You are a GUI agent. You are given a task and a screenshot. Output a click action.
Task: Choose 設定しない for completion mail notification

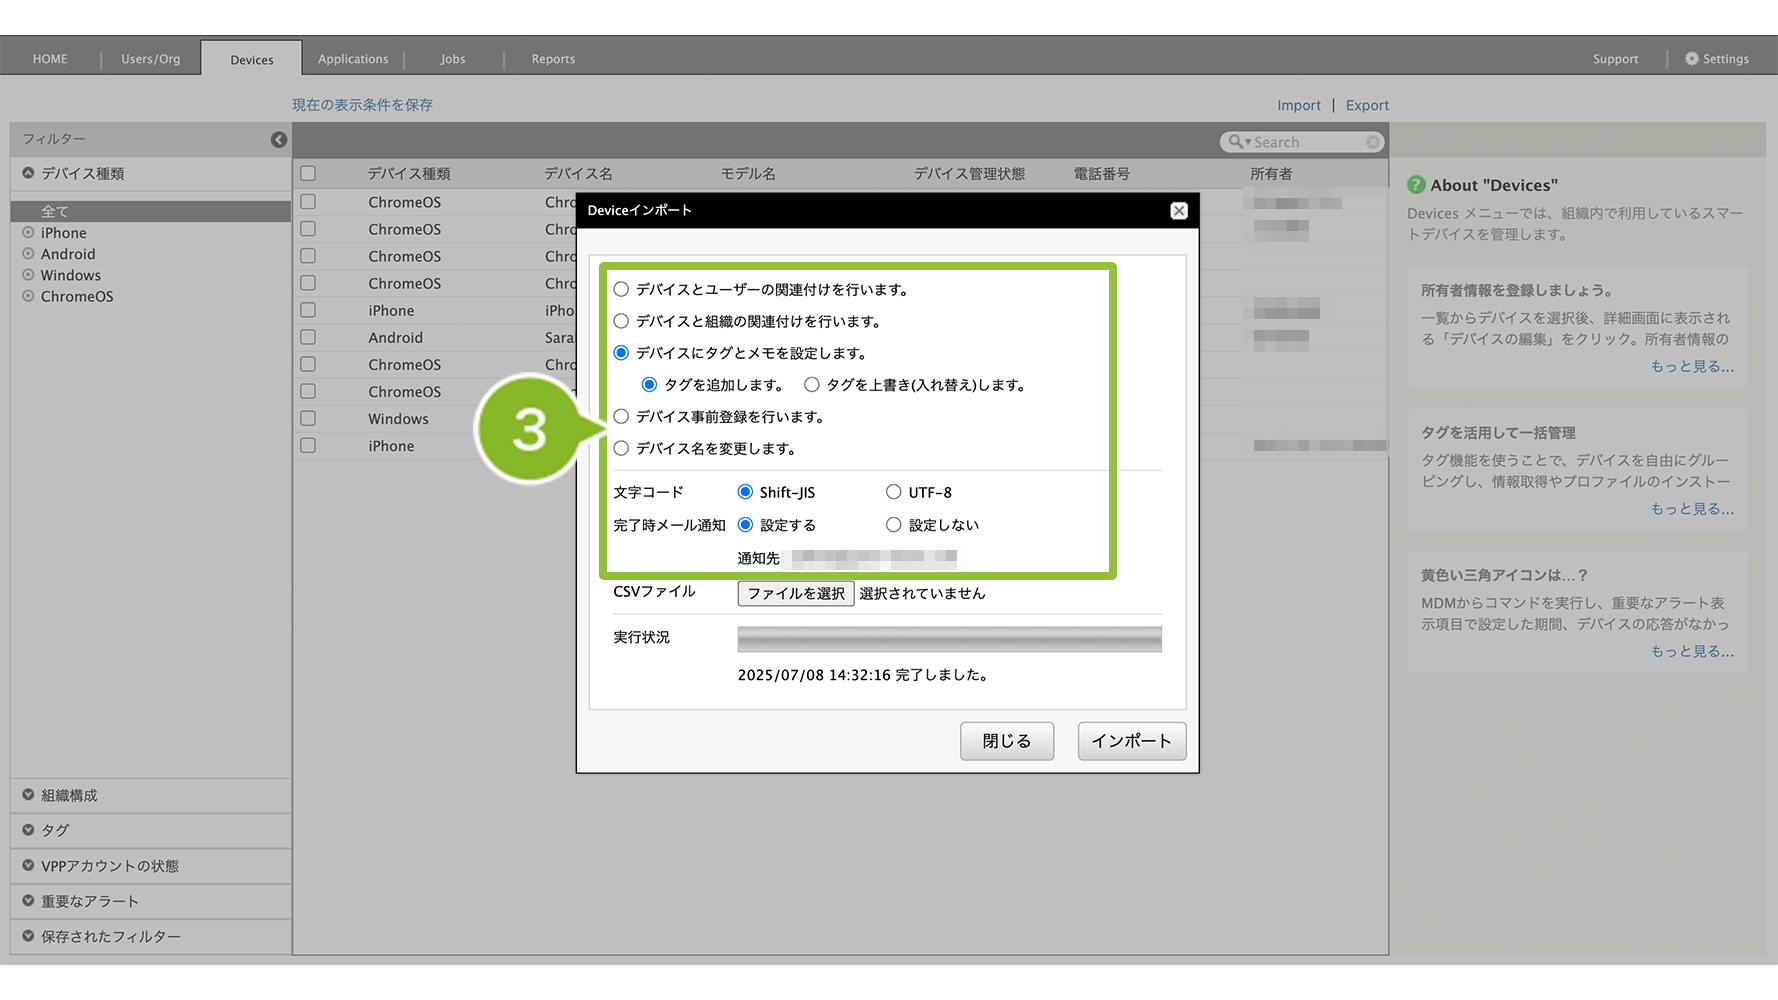click(893, 525)
